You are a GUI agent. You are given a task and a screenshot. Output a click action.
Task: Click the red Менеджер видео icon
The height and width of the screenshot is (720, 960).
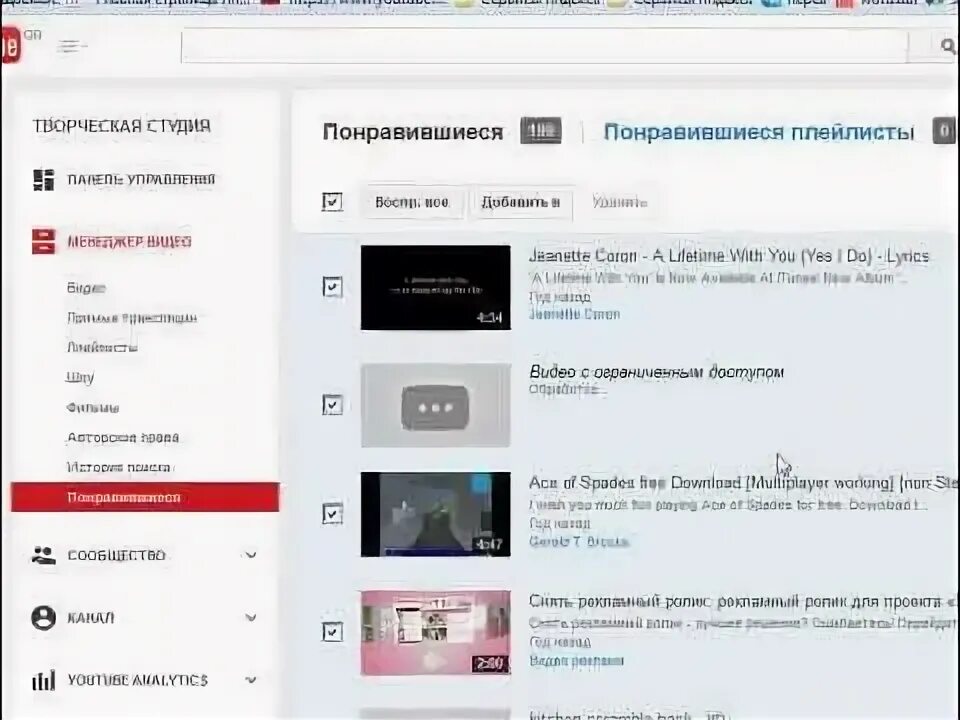point(43,241)
